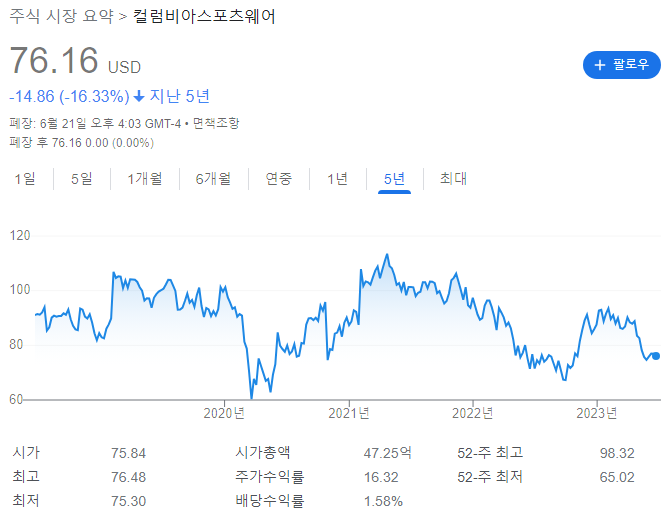The height and width of the screenshot is (517, 671).
Task: Click the 52-주 최저 label
Action: [490, 477]
